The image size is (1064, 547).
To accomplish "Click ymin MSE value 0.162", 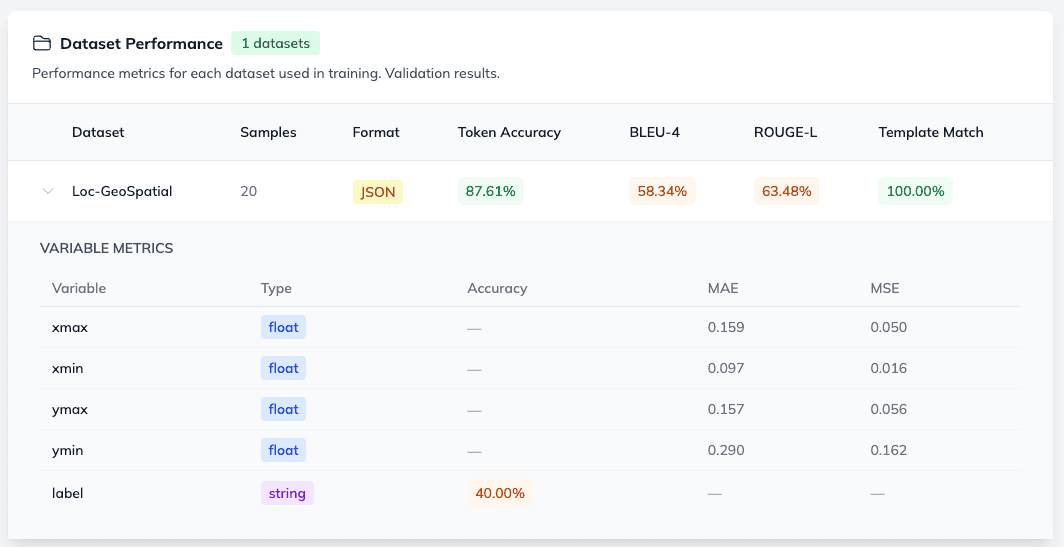I will click(x=889, y=451).
